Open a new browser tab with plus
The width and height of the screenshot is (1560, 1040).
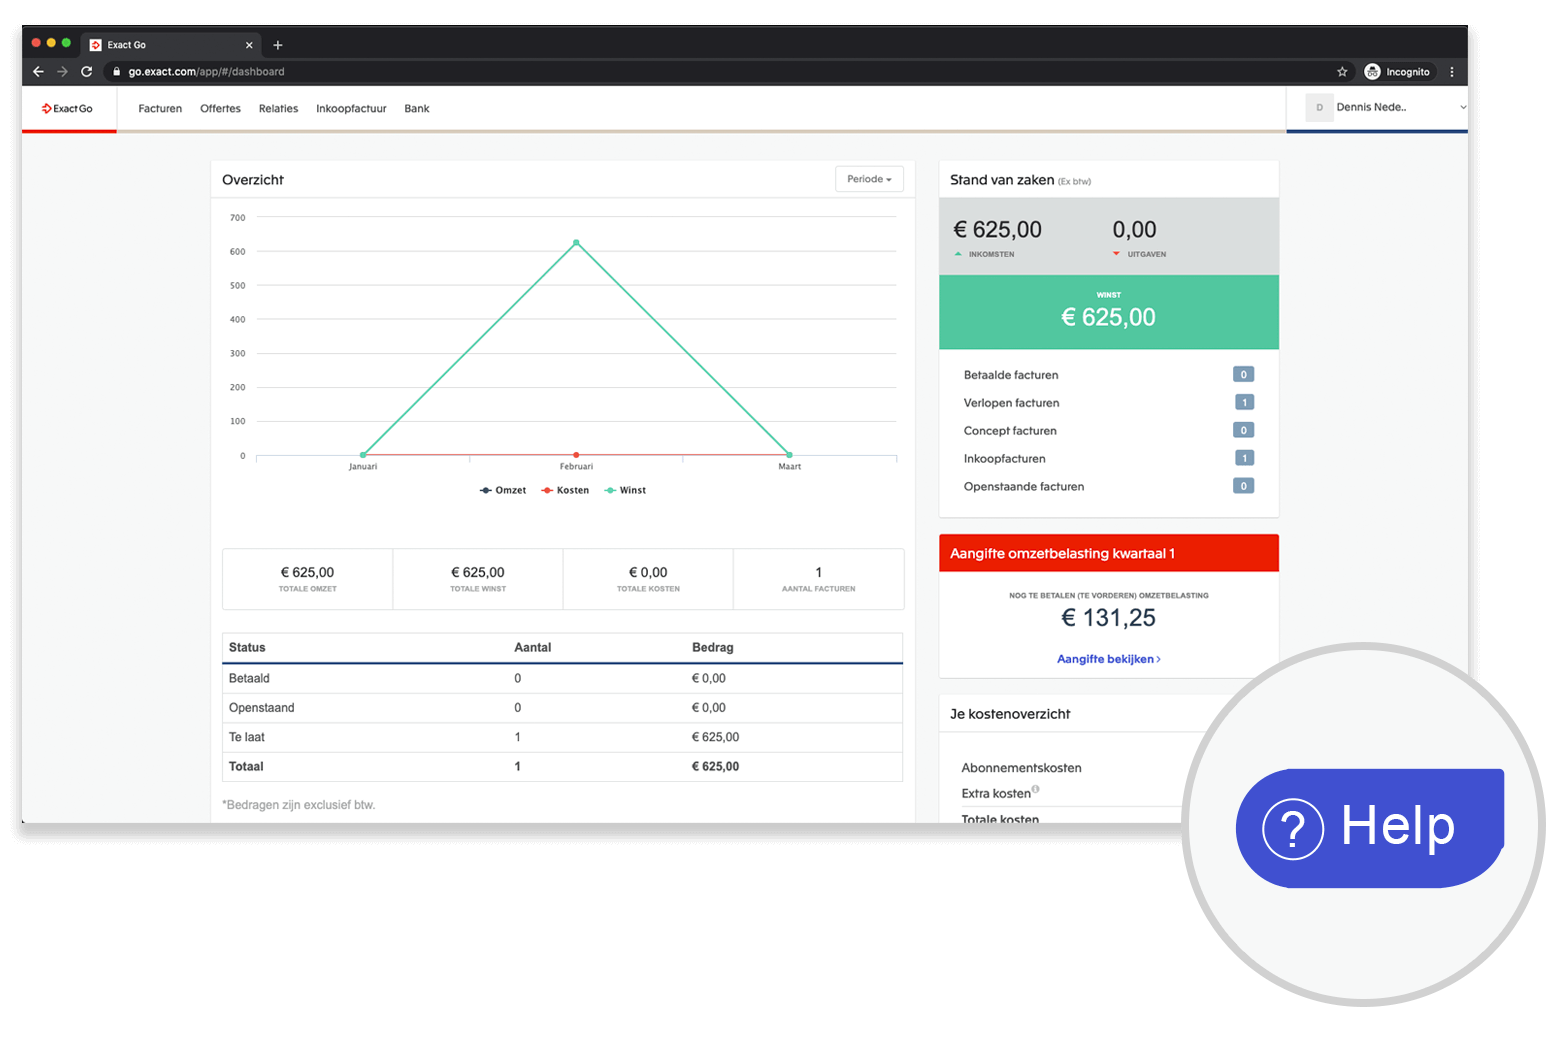[278, 45]
